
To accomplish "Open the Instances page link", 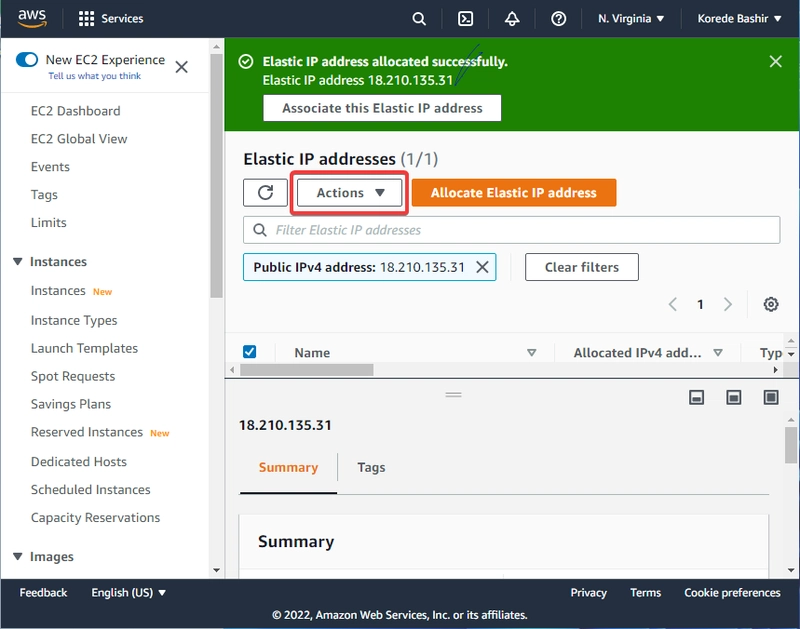I will pos(58,291).
